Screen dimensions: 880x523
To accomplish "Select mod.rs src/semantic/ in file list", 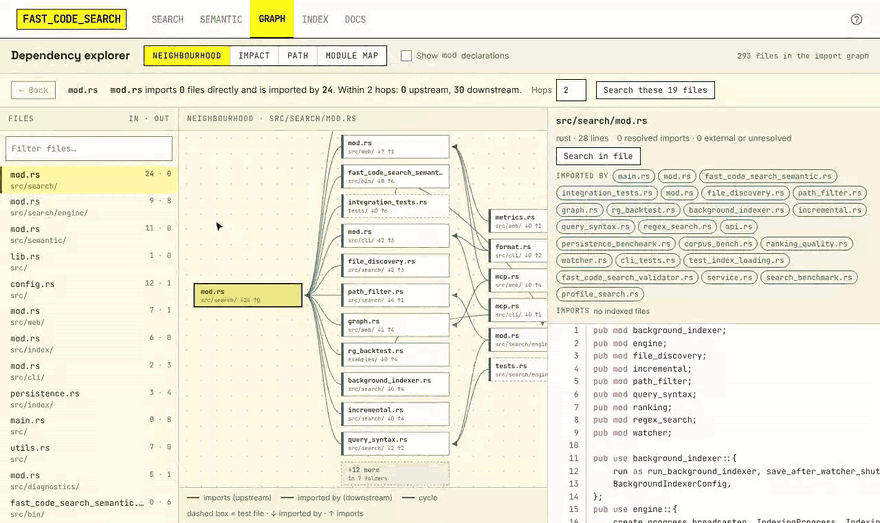I will point(89,235).
